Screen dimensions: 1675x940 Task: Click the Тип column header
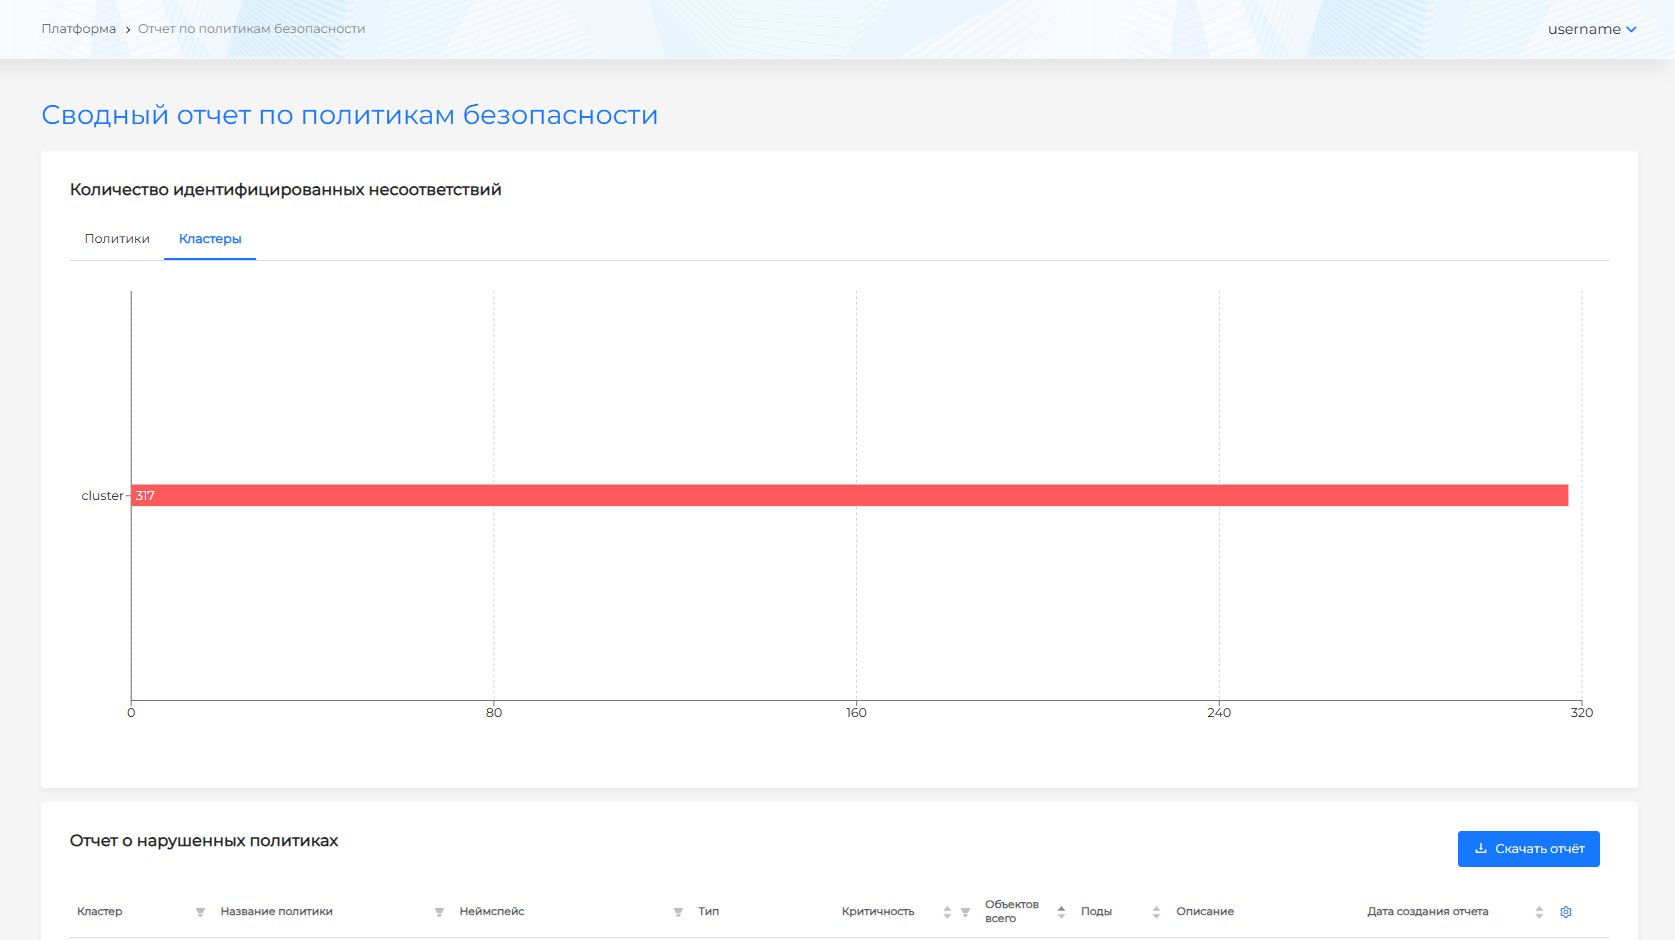[708, 912]
